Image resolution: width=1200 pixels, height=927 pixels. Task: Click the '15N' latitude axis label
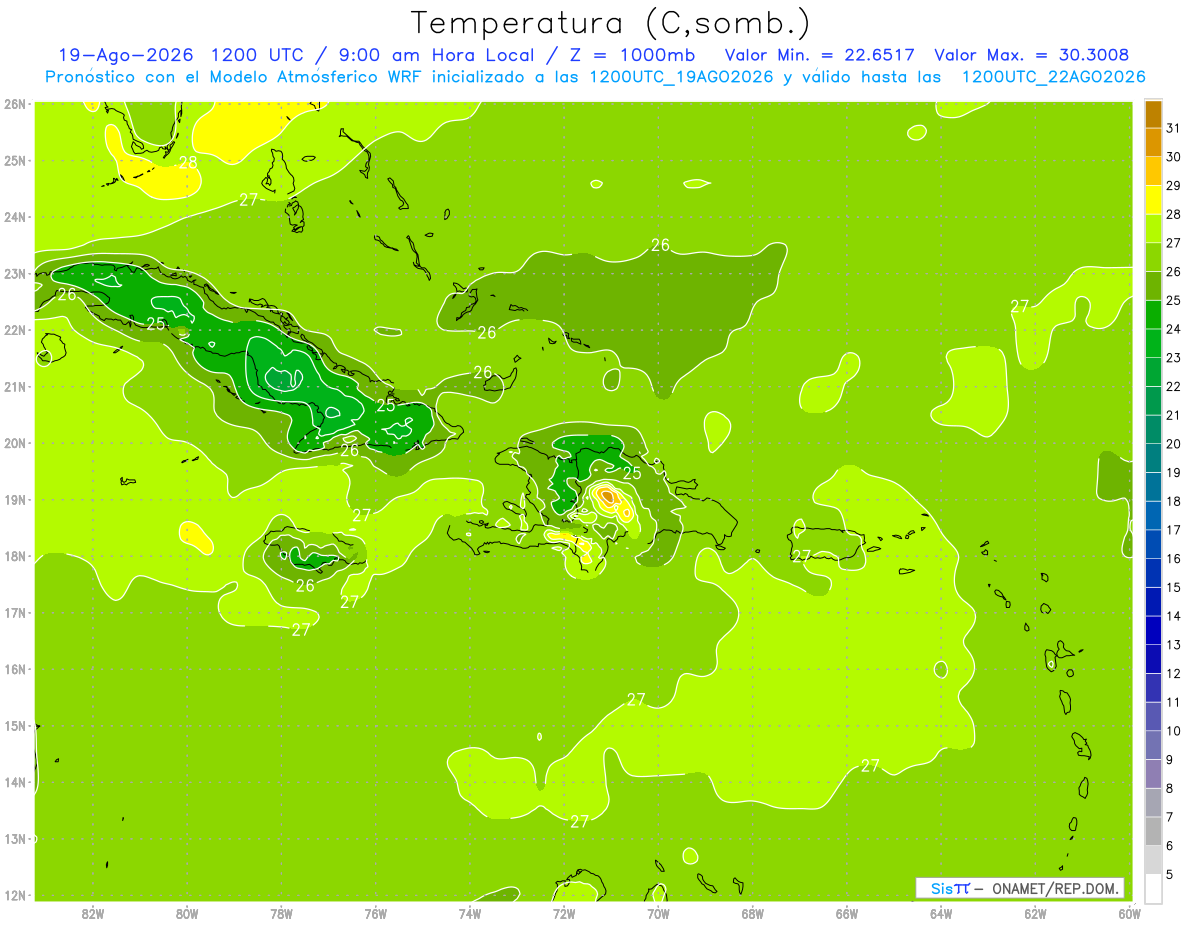(15, 725)
